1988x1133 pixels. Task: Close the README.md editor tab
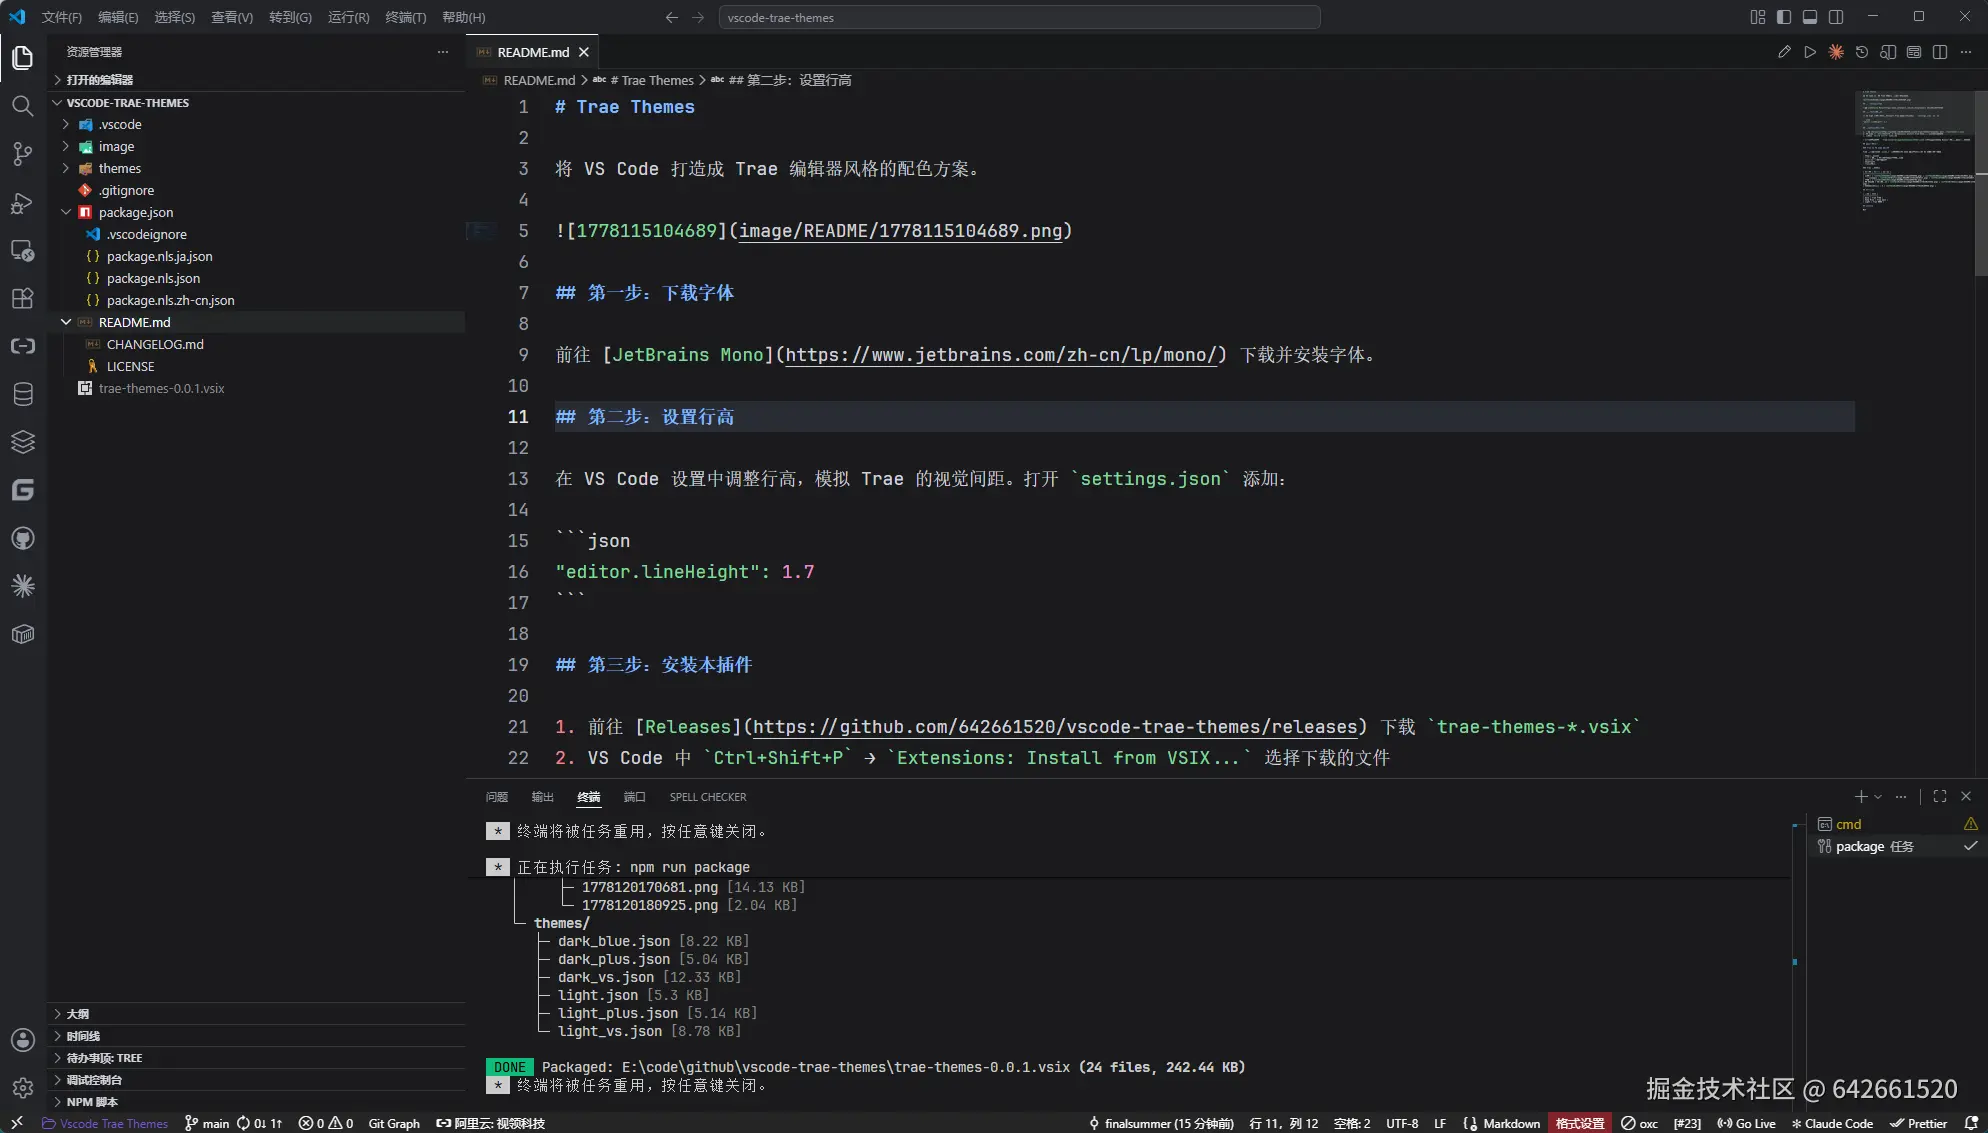584,52
